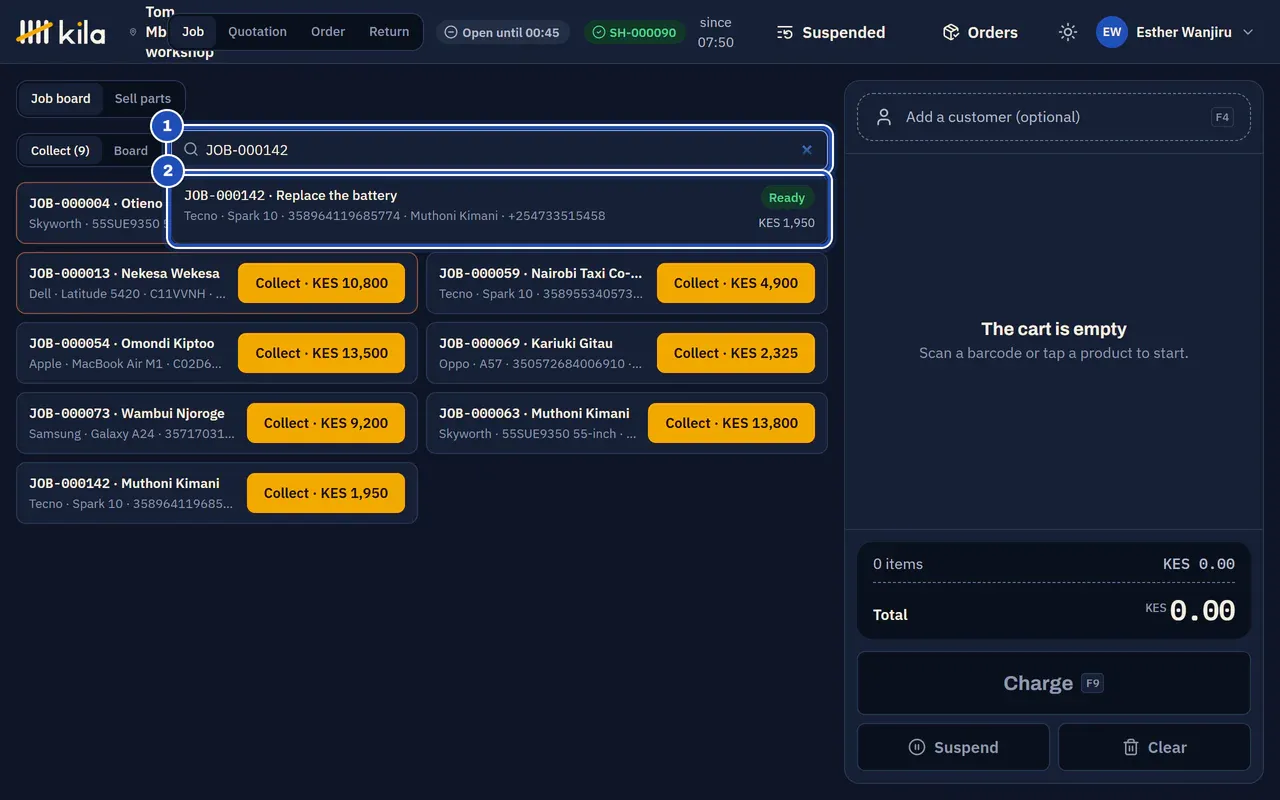This screenshot has width=1280, height=800.
Task: Collect KES 9,200 from Wambui Njoroge
Action: tap(326, 423)
